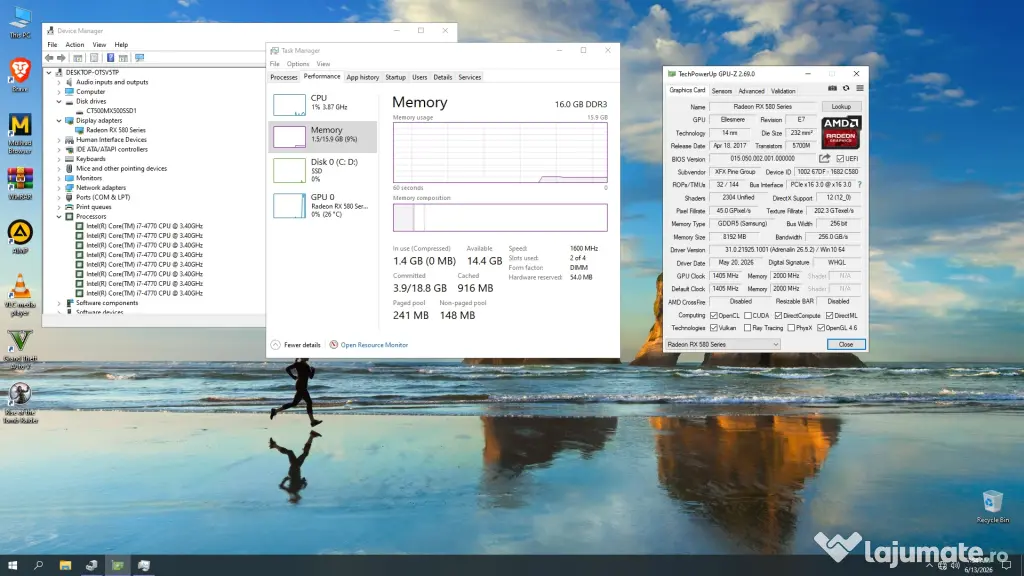This screenshot has height=576, width=1024.
Task: Expand the Network adapters node
Action: coord(59,187)
